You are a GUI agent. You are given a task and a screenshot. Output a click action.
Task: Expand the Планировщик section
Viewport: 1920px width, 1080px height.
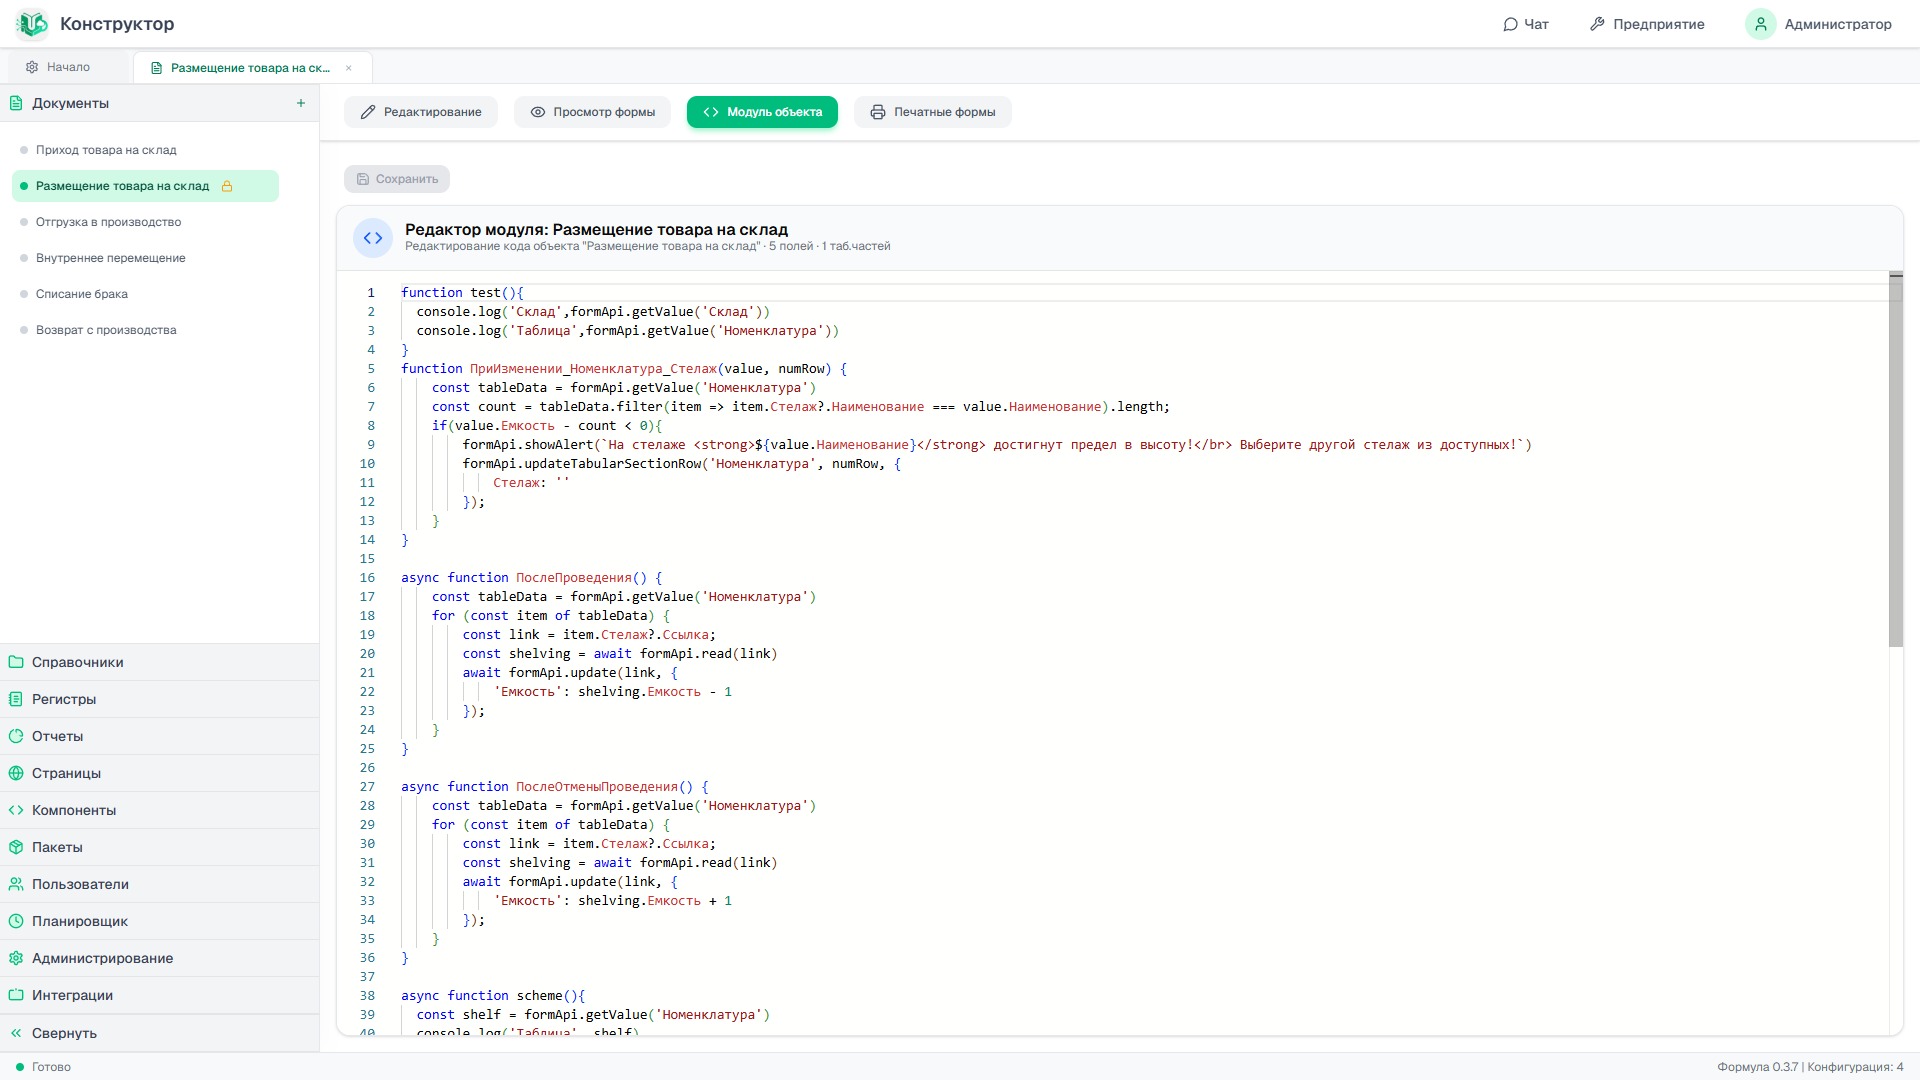(160, 921)
